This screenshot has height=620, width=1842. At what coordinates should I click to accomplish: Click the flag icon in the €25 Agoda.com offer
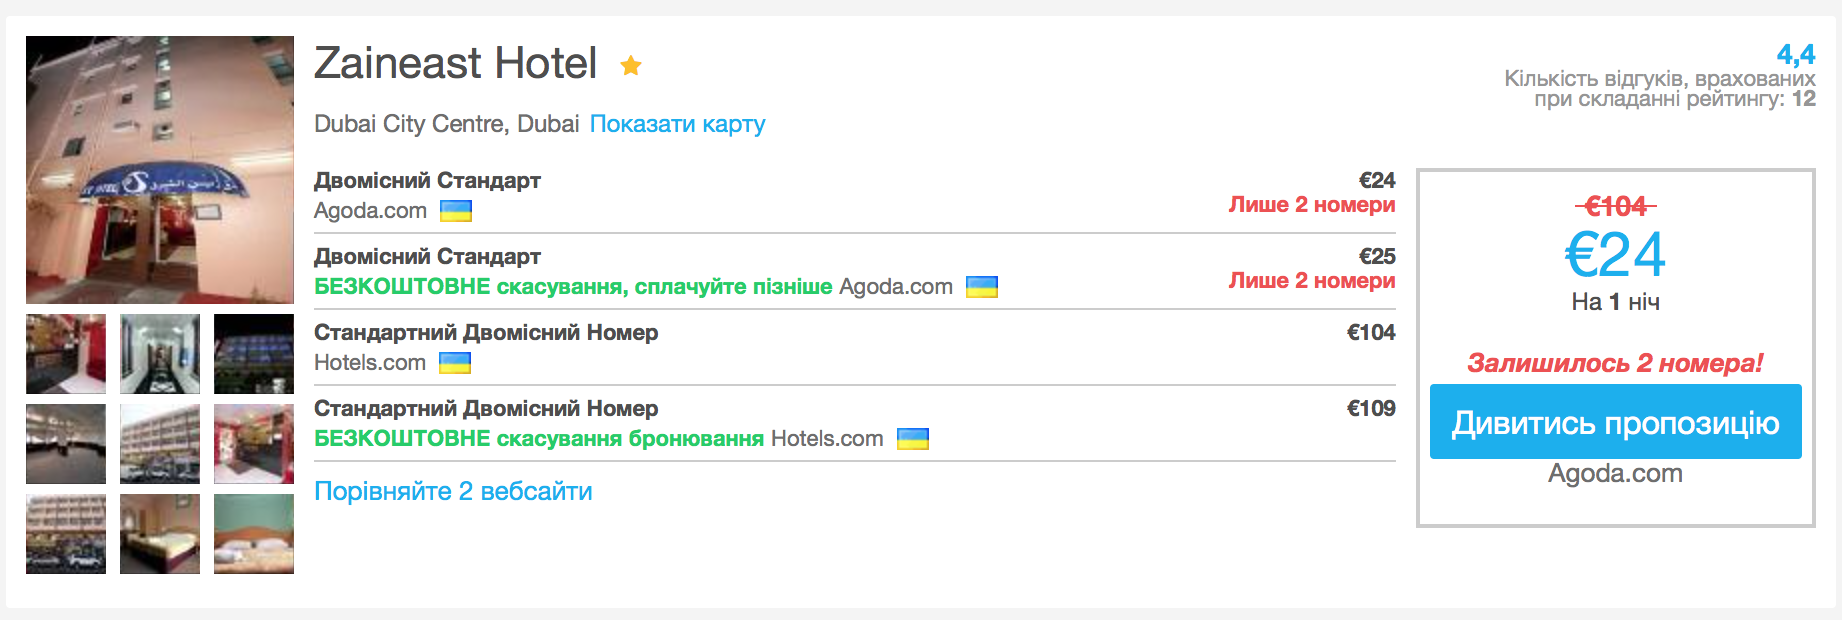pos(981,287)
